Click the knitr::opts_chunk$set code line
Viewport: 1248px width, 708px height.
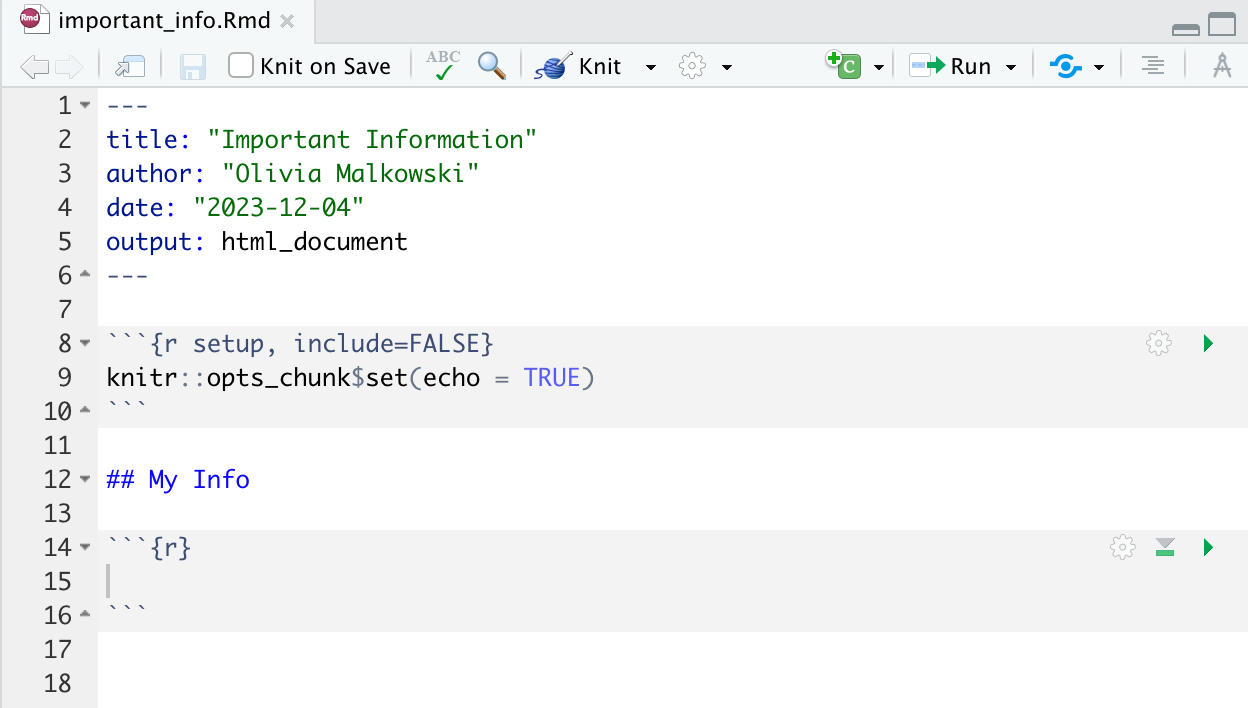tap(350, 378)
